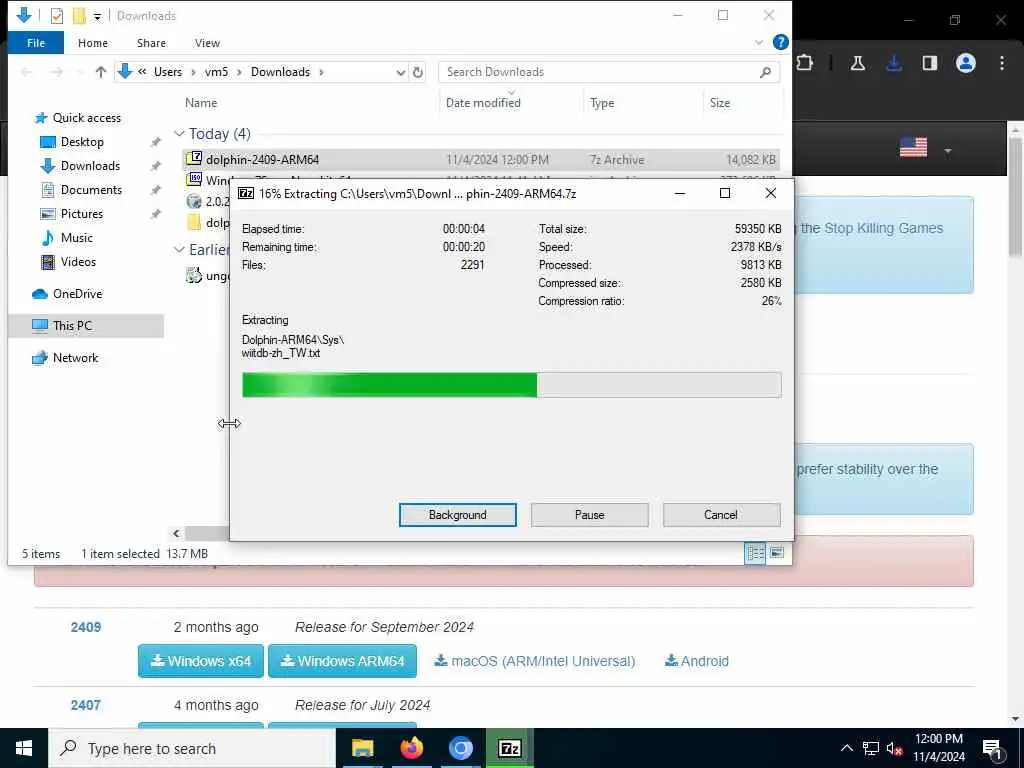This screenshot has width=1024, height=768.
Task: Send extraction to Background
Action: (x=457, y=515)
